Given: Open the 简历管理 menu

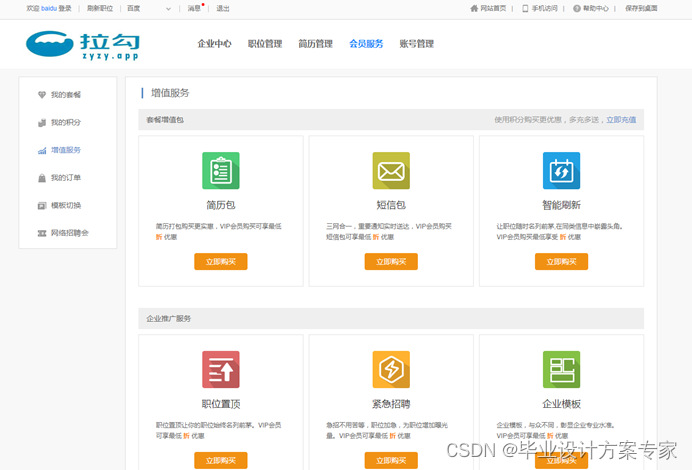Looking at the screenshot, I should point(316,44).
